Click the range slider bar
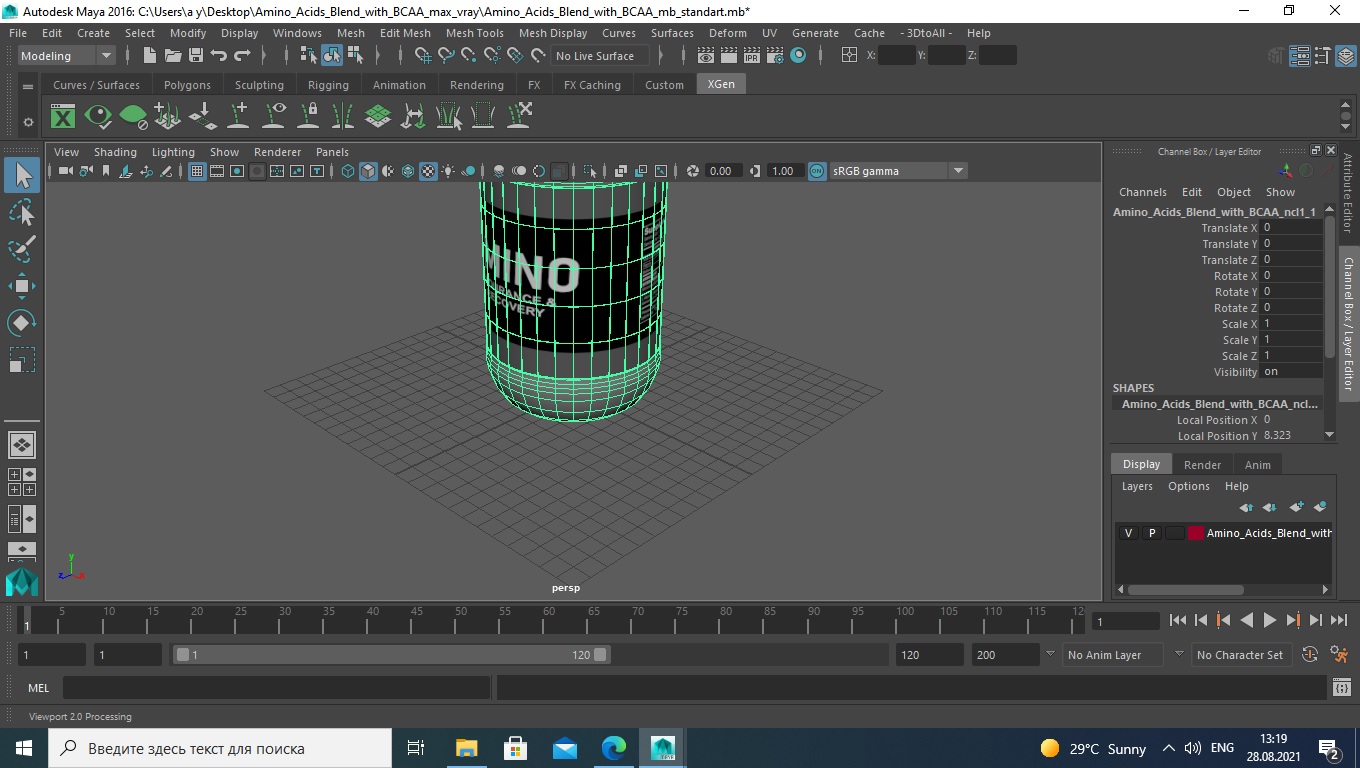The height and width of the screenshot is (768, 1360). coord(392,655)
